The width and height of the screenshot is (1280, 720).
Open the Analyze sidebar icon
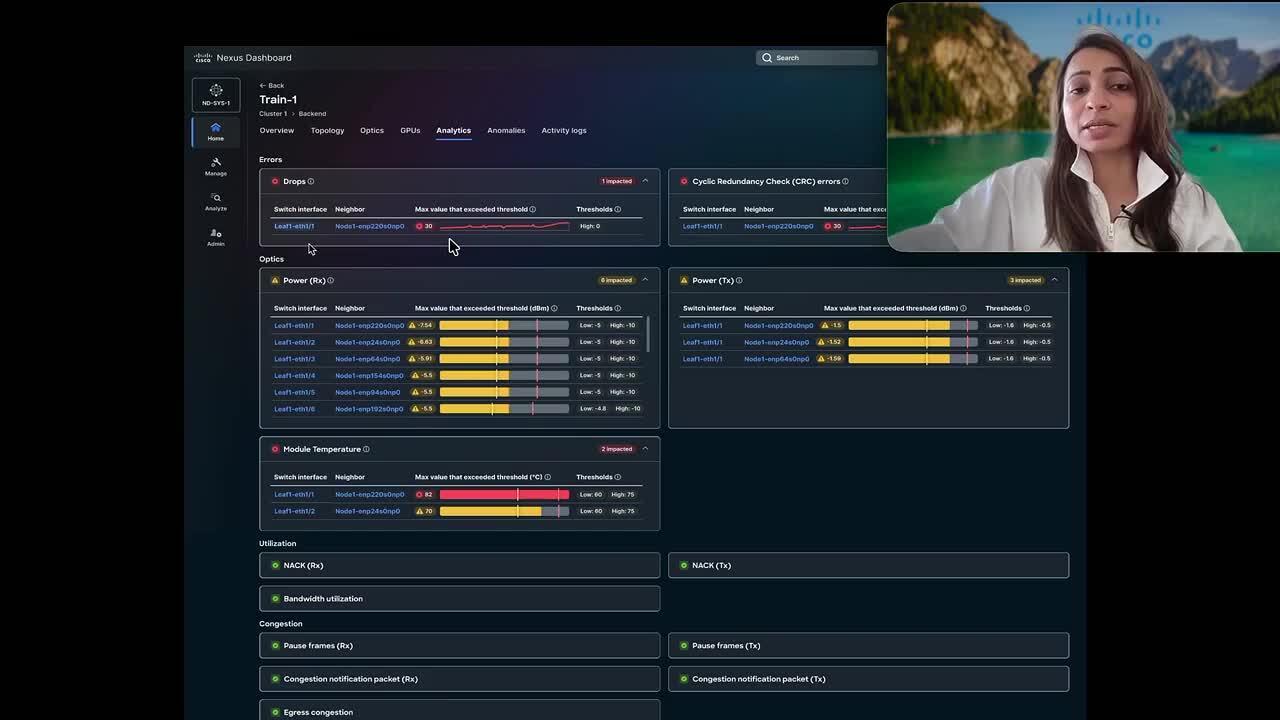pos(215,201)
